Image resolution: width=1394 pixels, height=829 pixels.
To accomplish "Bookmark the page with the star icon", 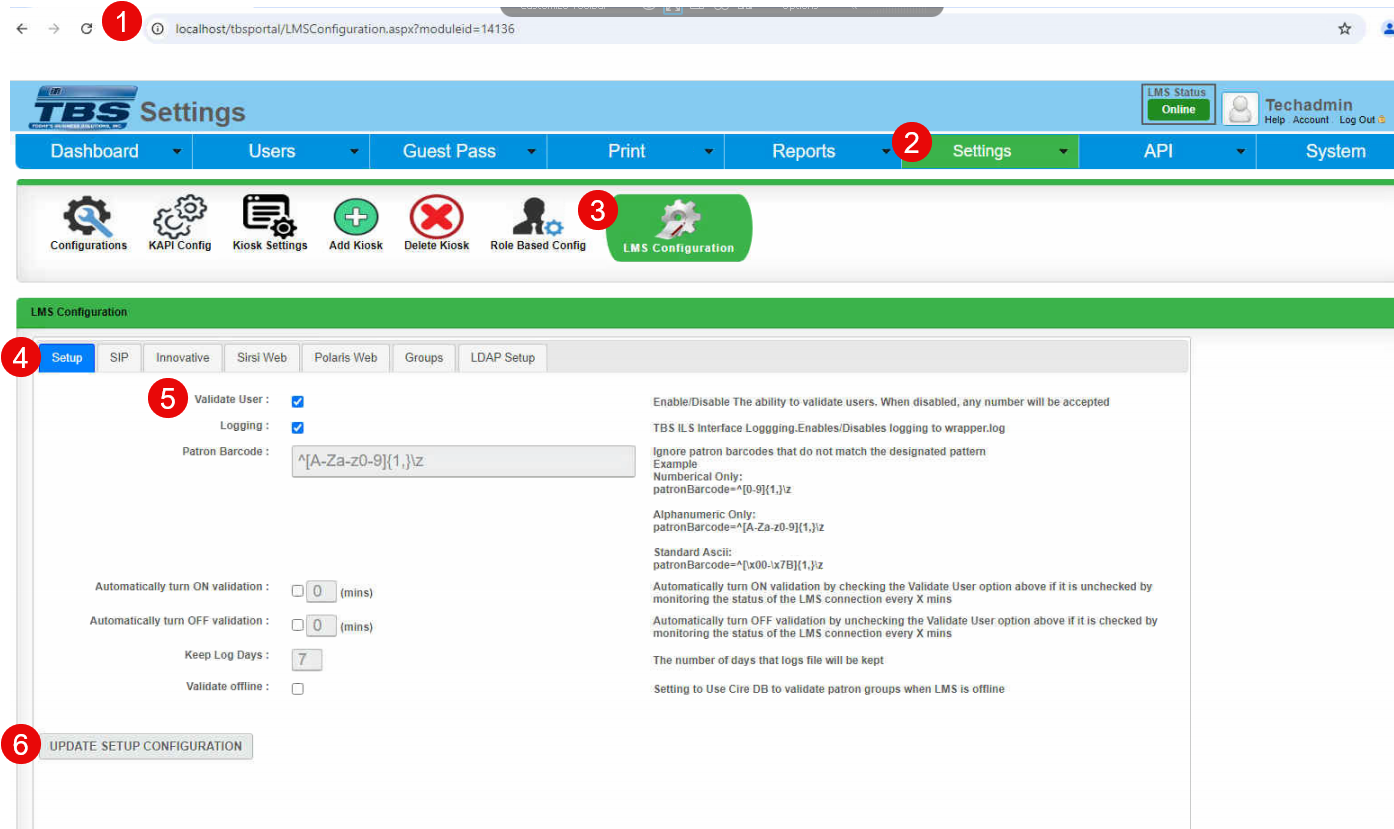I will [1345, 29].
